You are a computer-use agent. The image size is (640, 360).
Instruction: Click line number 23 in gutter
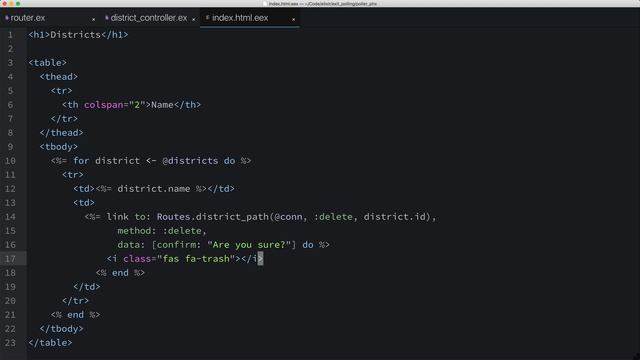pyautogui.click(x=10, y=343)
